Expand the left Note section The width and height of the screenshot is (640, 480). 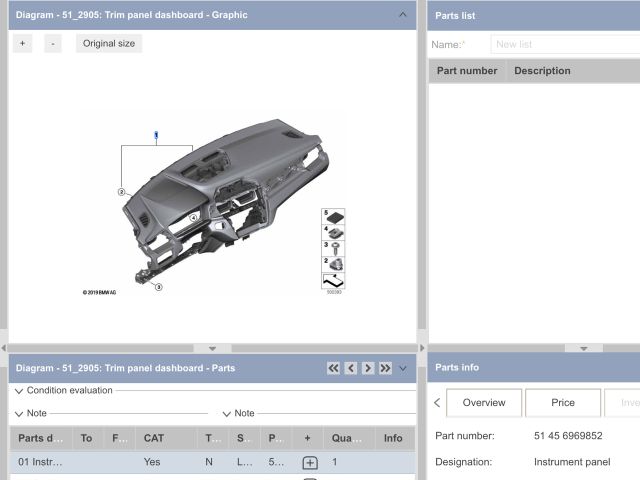(x=19, y=413)
